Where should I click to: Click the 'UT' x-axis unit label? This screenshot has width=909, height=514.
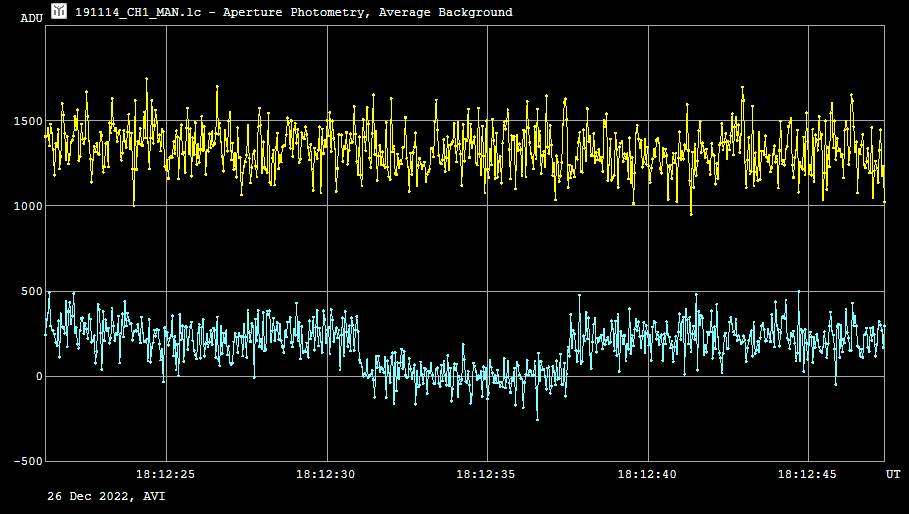pyautogui.click(x=893, y=475)
